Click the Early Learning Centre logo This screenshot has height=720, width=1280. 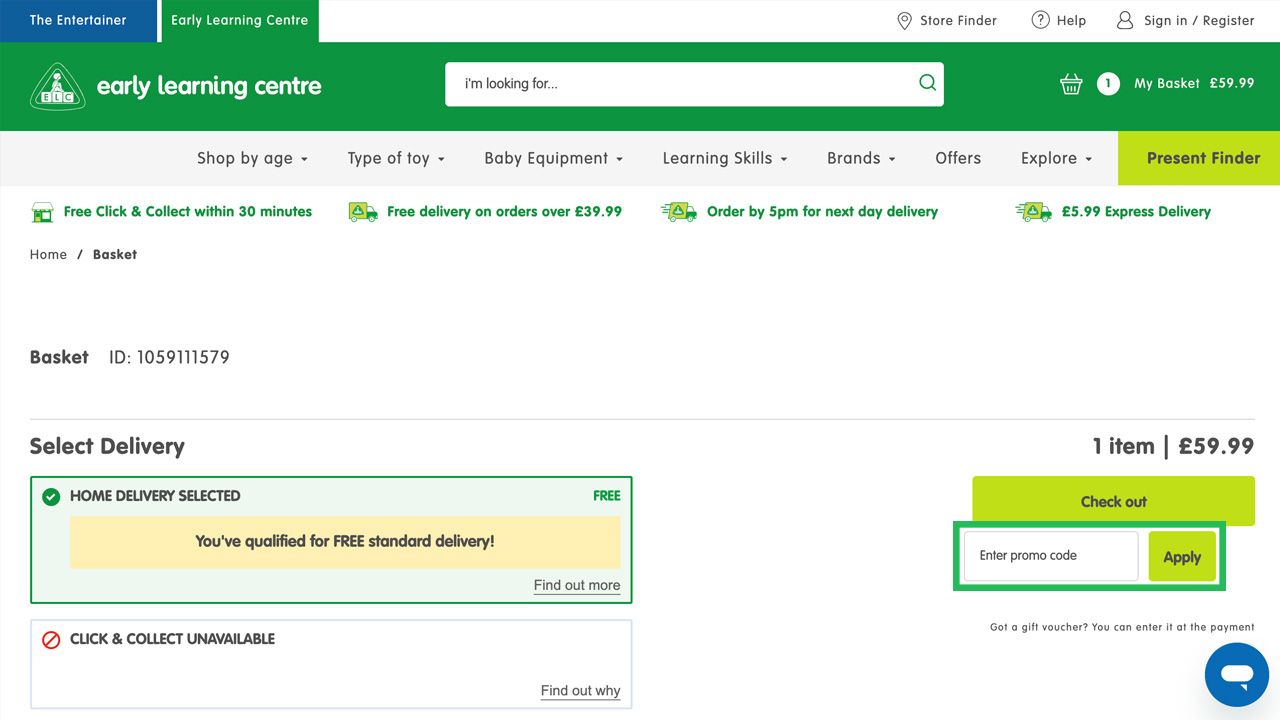point(176,86)
